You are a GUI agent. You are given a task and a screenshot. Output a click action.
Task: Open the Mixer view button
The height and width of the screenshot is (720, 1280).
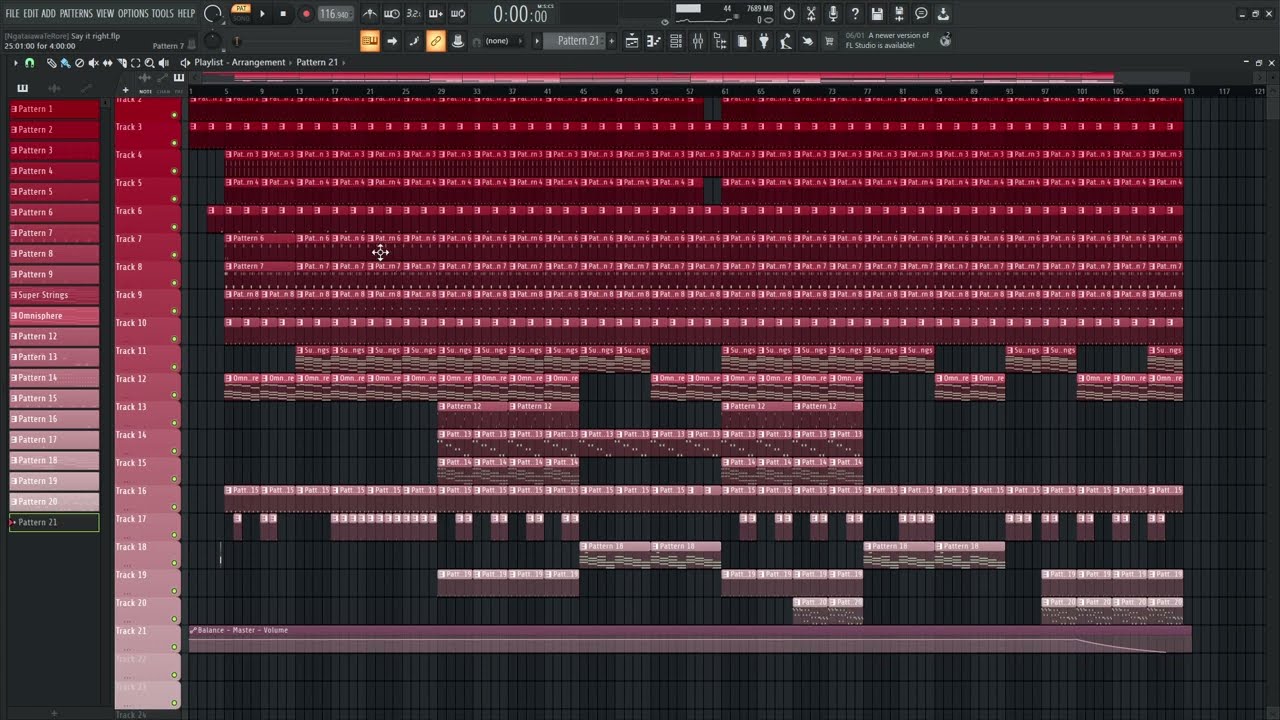(698, 41)
